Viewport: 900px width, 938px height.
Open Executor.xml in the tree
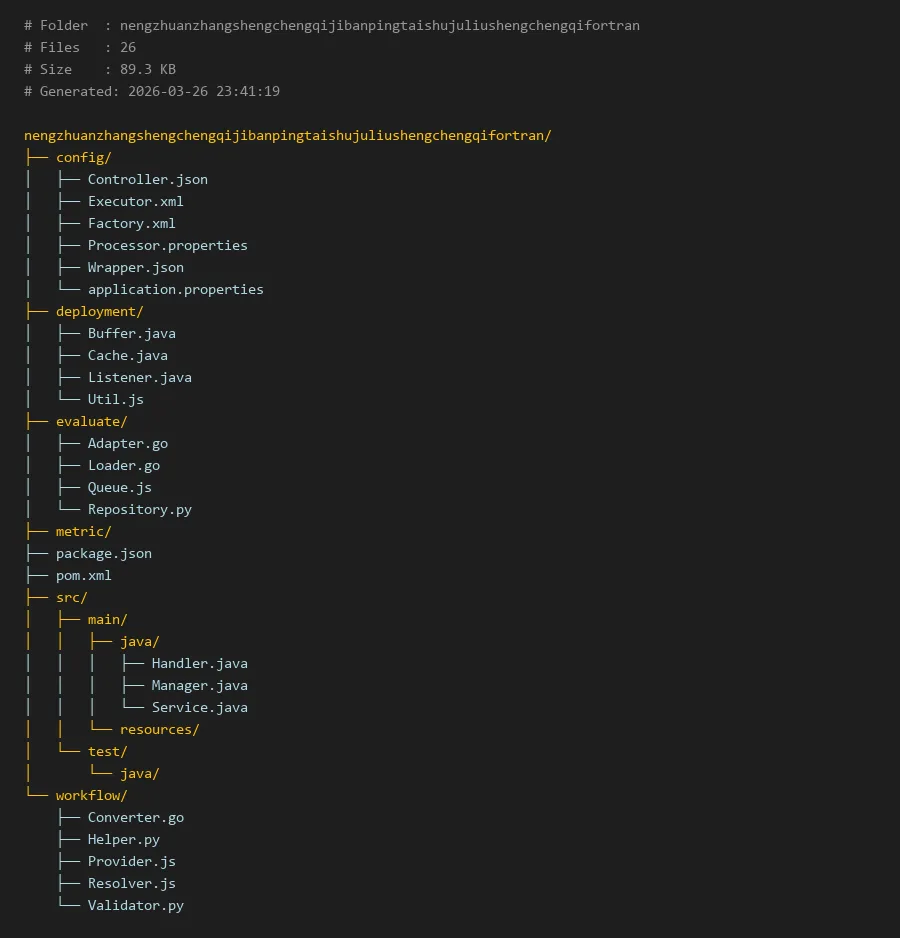(x=135, y=201)
